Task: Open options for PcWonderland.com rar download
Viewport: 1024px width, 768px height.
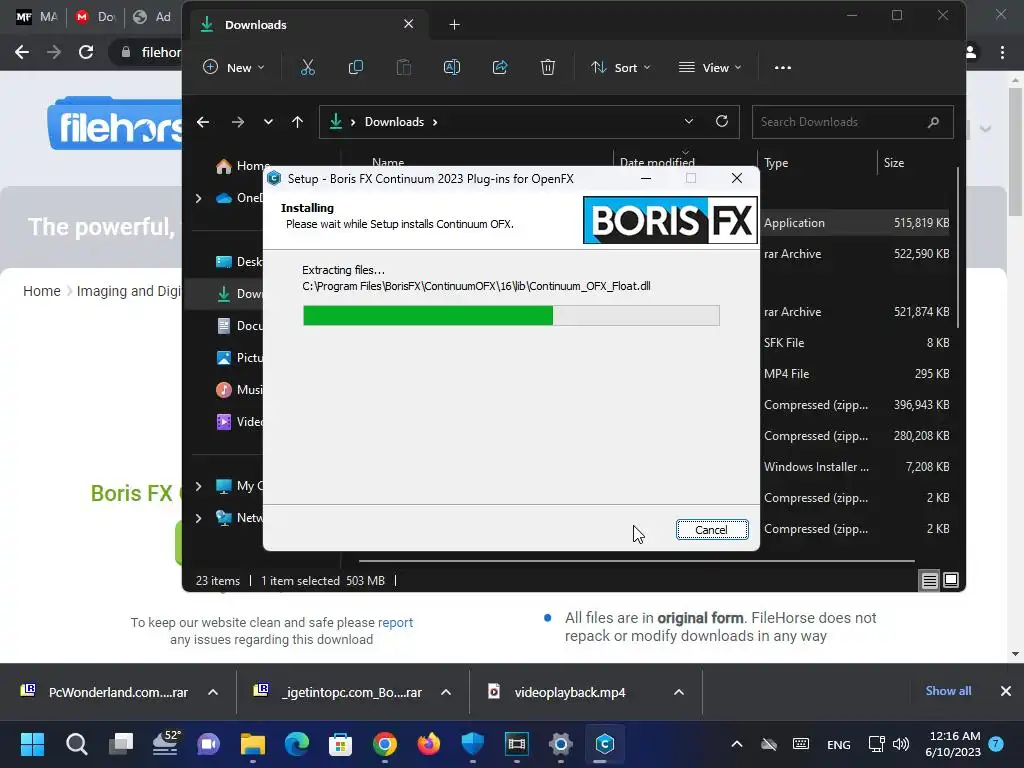Action: click(x=213, y=692)
